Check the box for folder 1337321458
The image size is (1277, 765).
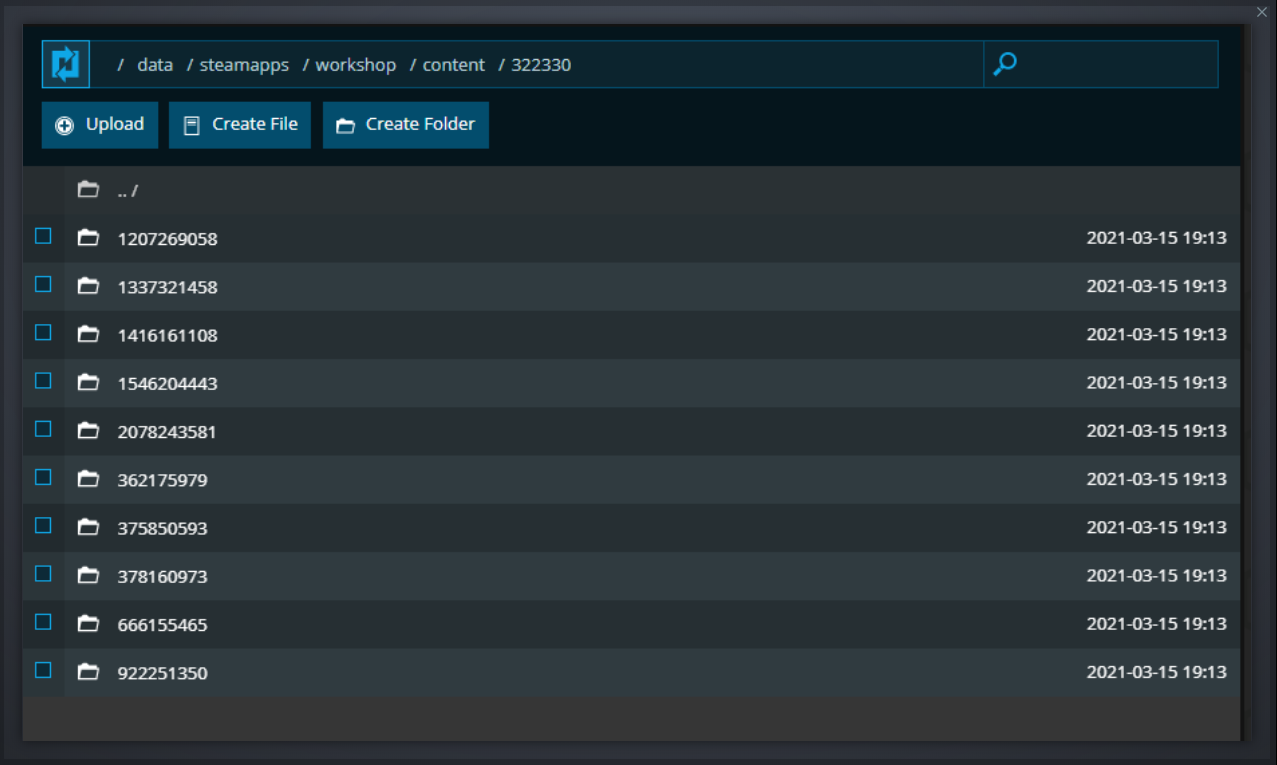click(43, 285)
